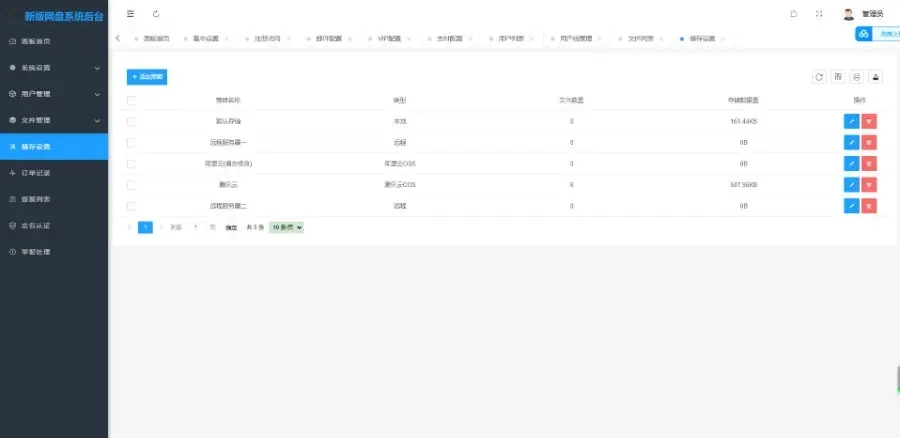Screen dimensions: 900x438
Task: Switch to the 用户组管理 tab
Action: pos(576,38)
